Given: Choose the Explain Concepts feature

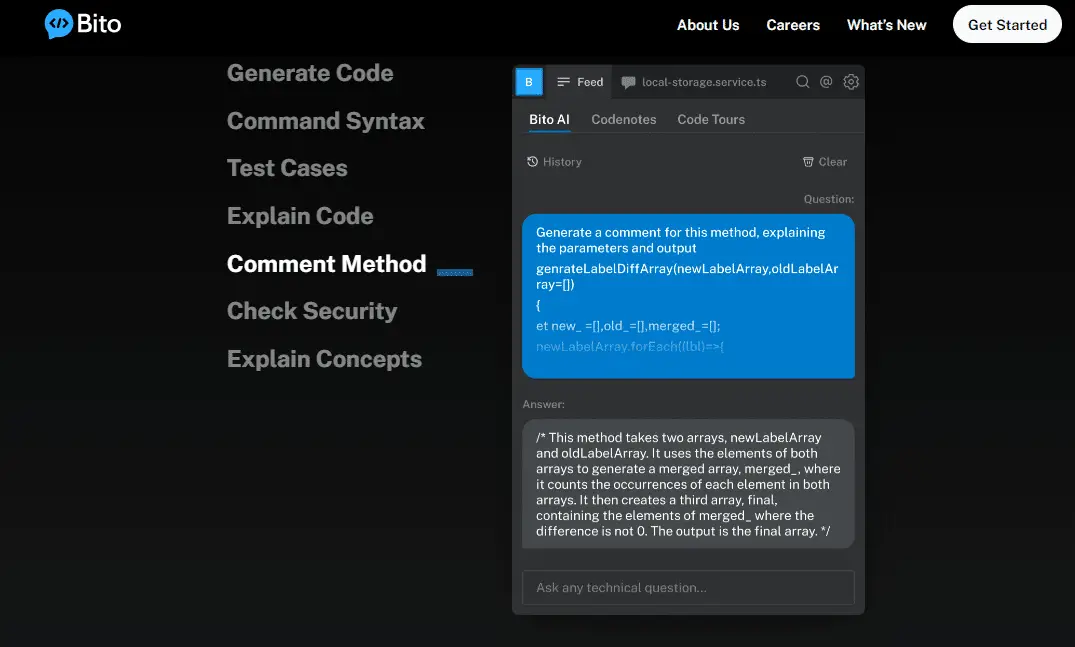Looking at the screenshot, I should tap(324, 359).
